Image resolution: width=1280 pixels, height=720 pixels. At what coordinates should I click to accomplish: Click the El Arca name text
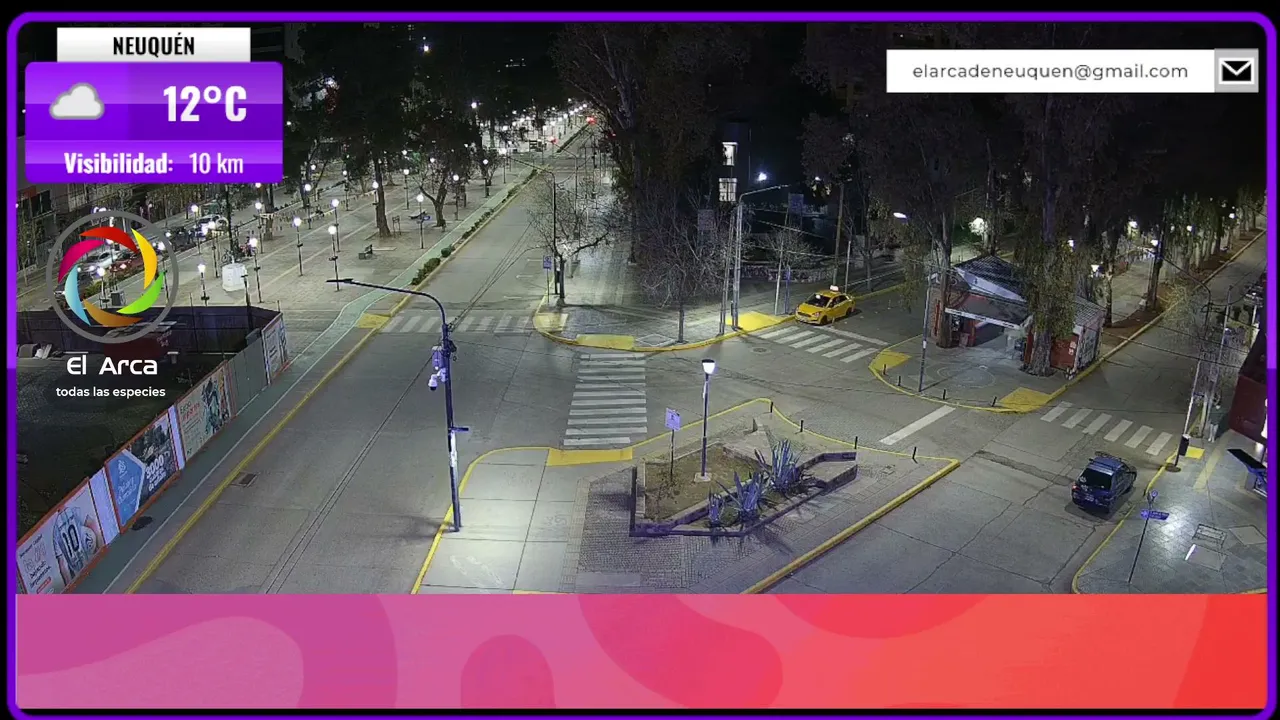coord(111,366)
